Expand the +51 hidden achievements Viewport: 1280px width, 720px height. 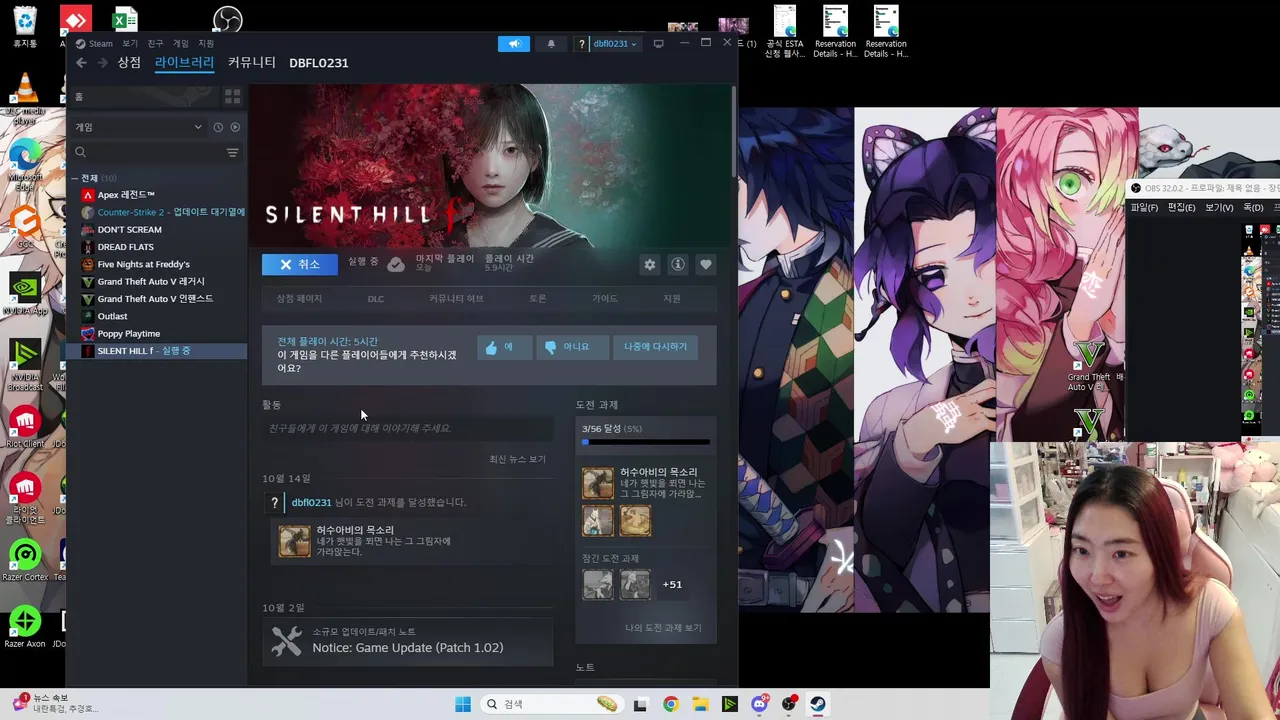point(672,584)
